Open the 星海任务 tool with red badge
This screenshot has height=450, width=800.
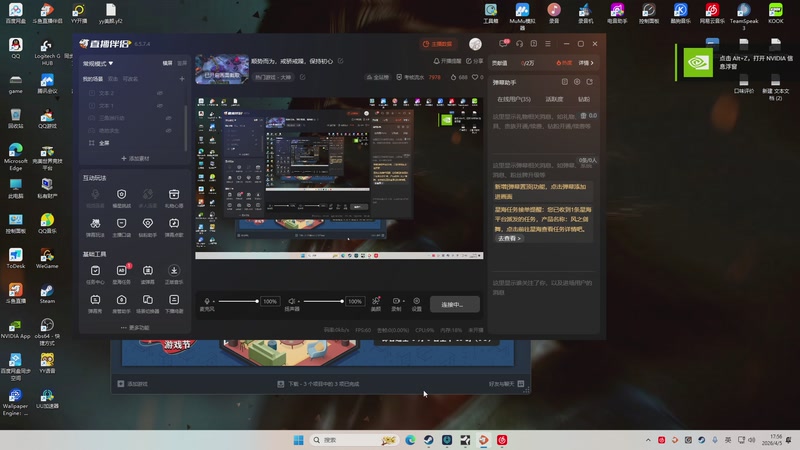[x=121, y=273]
